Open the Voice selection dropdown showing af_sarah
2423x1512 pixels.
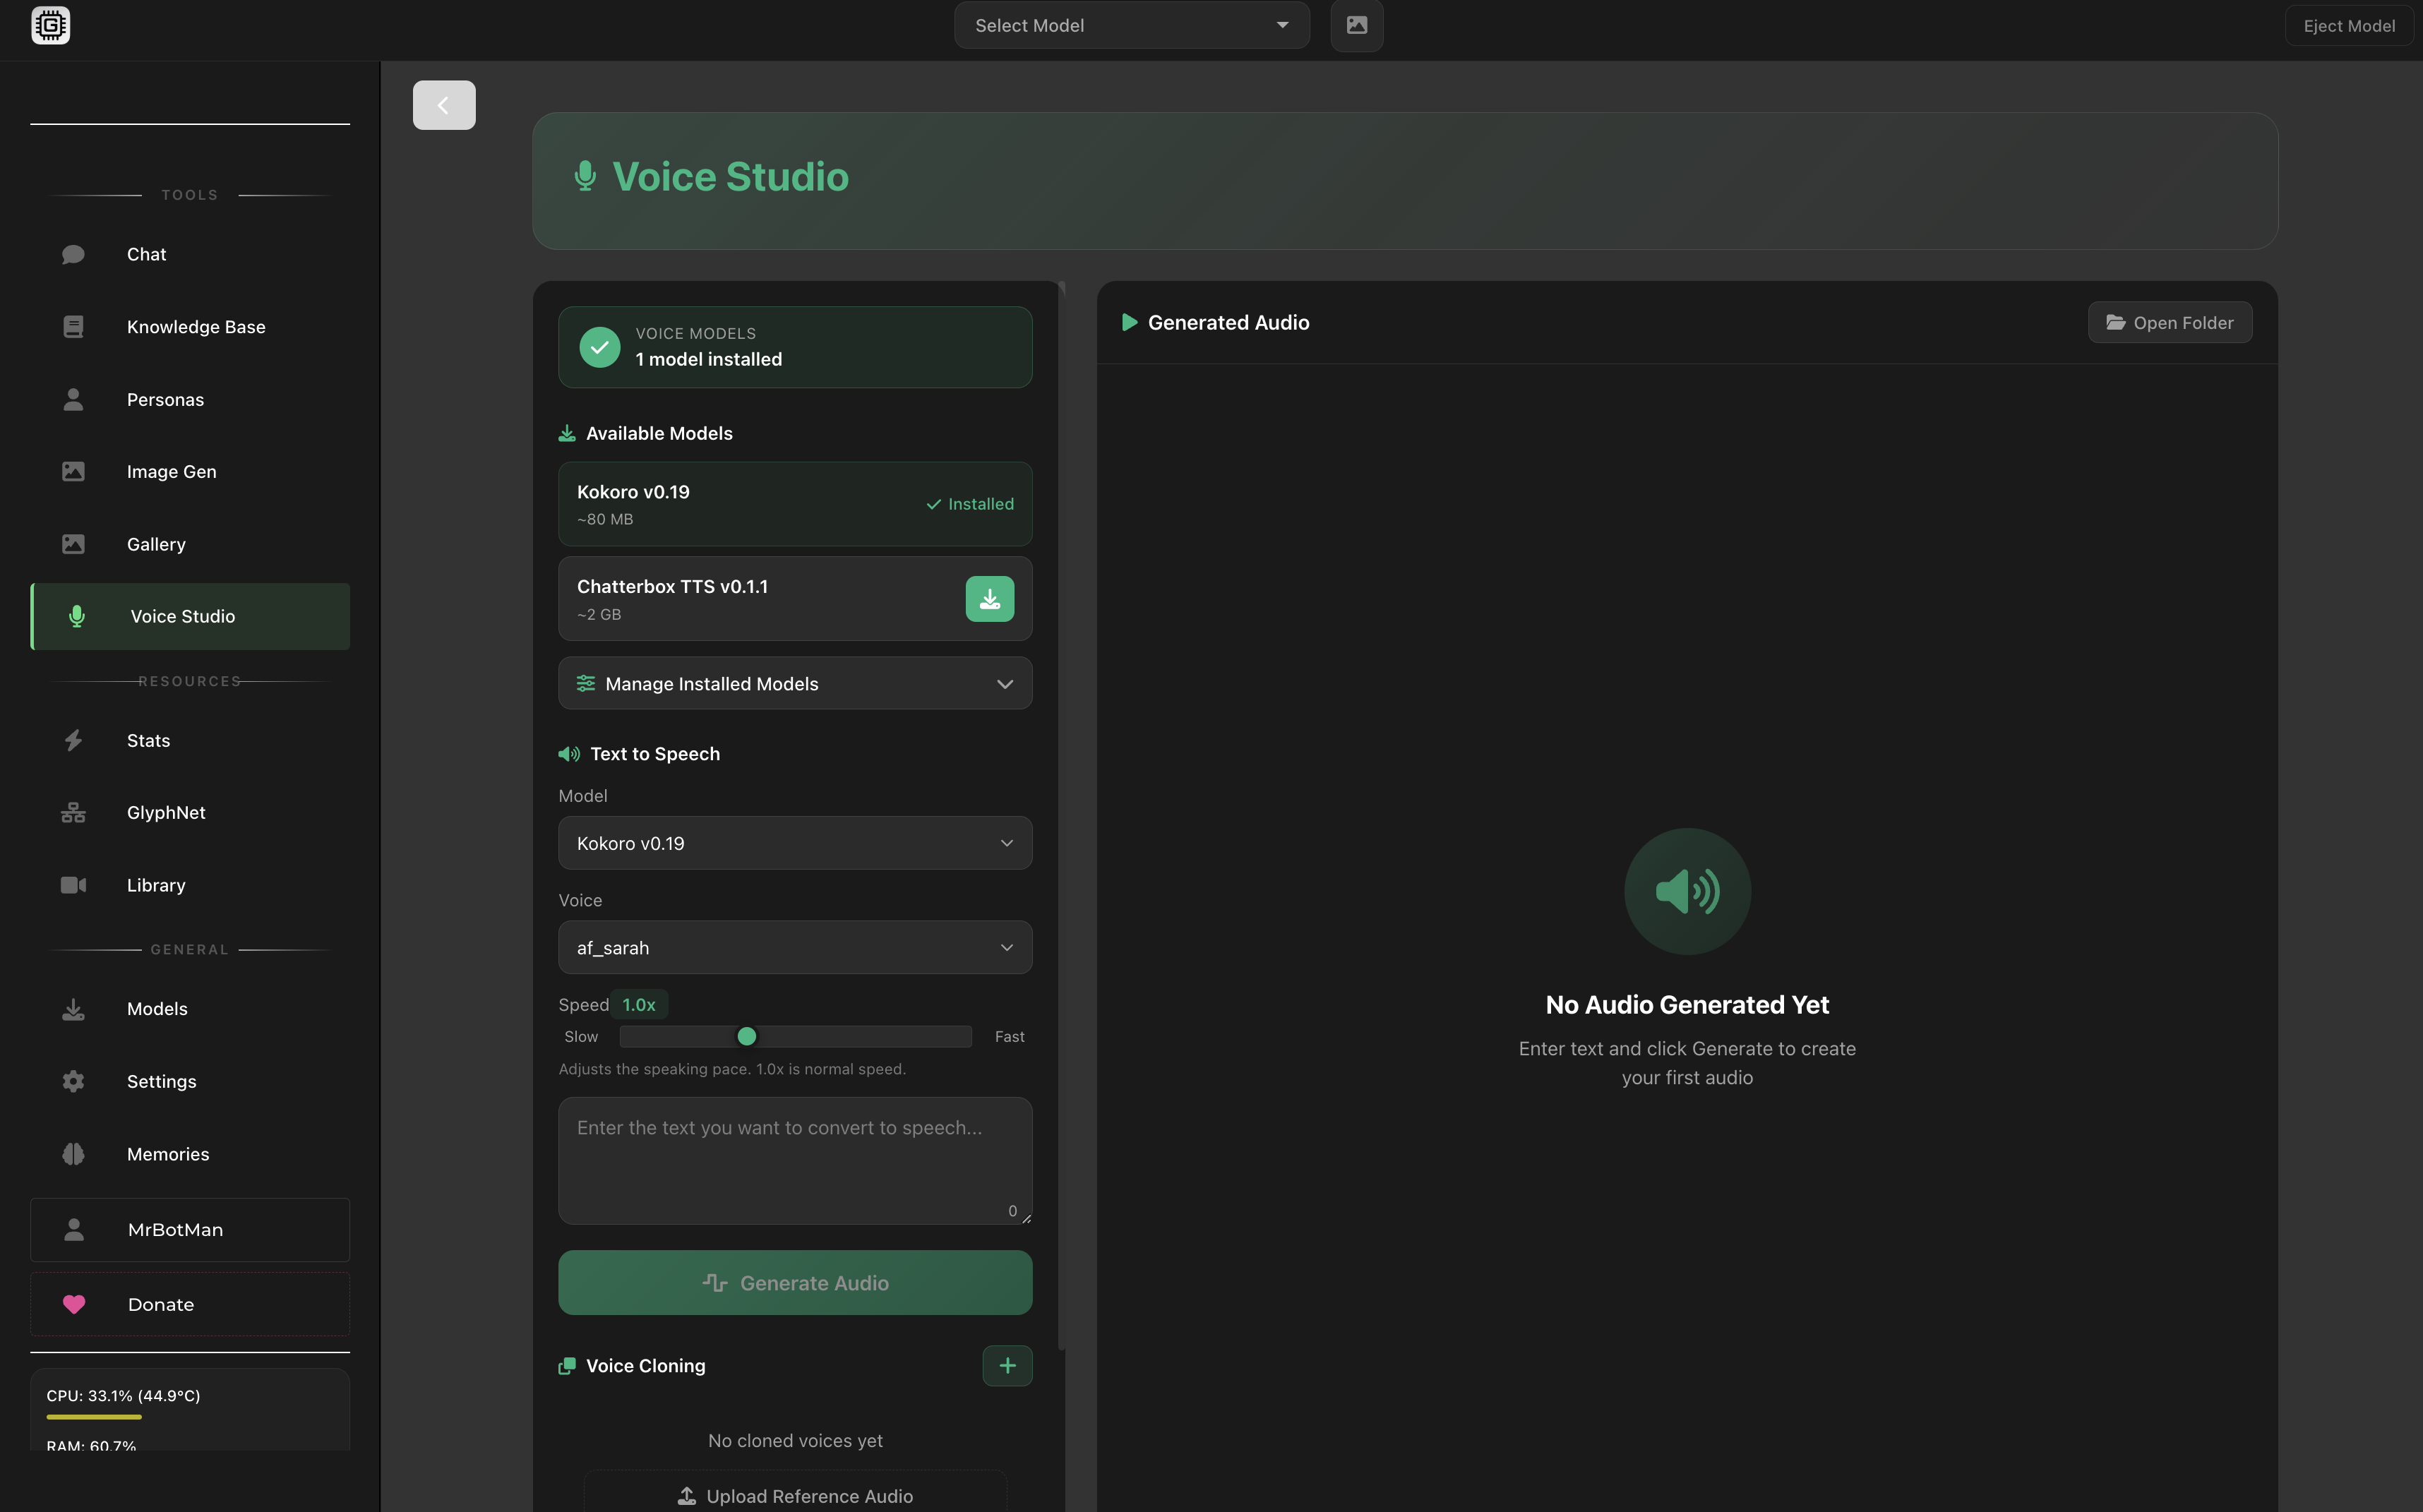(794, 947)
